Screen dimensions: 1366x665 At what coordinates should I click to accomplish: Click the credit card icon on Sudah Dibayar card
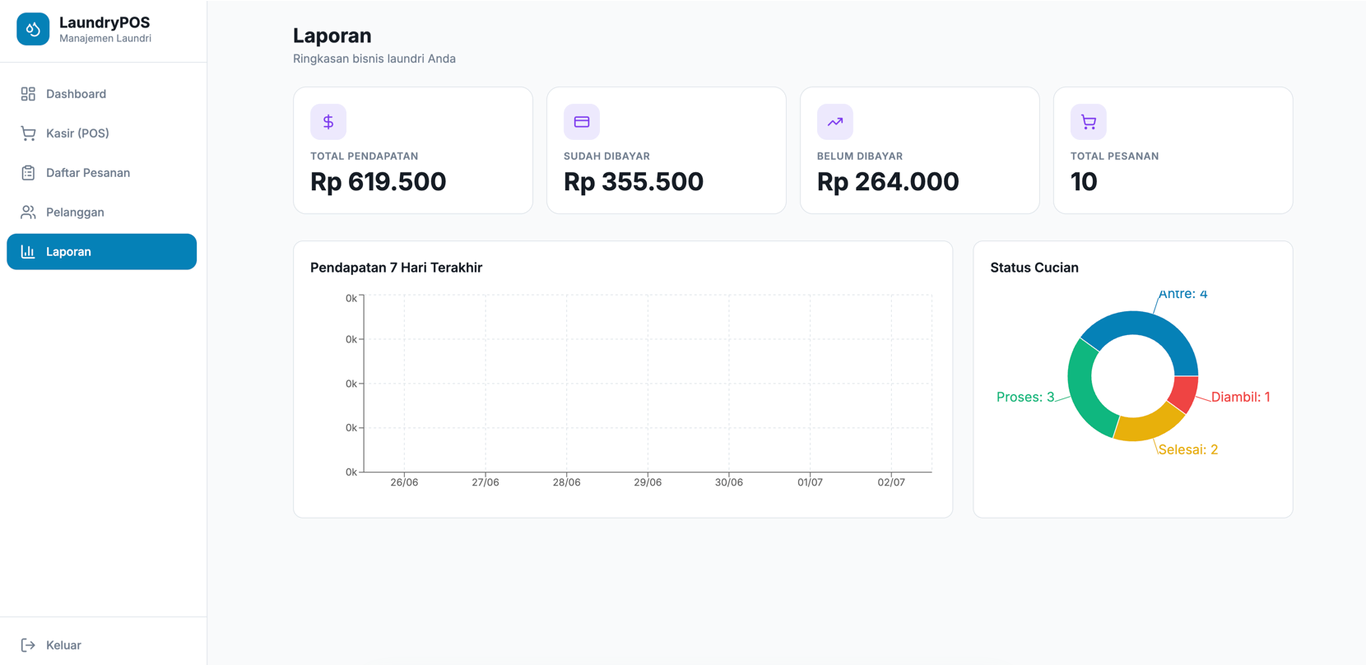click(582, 122)
